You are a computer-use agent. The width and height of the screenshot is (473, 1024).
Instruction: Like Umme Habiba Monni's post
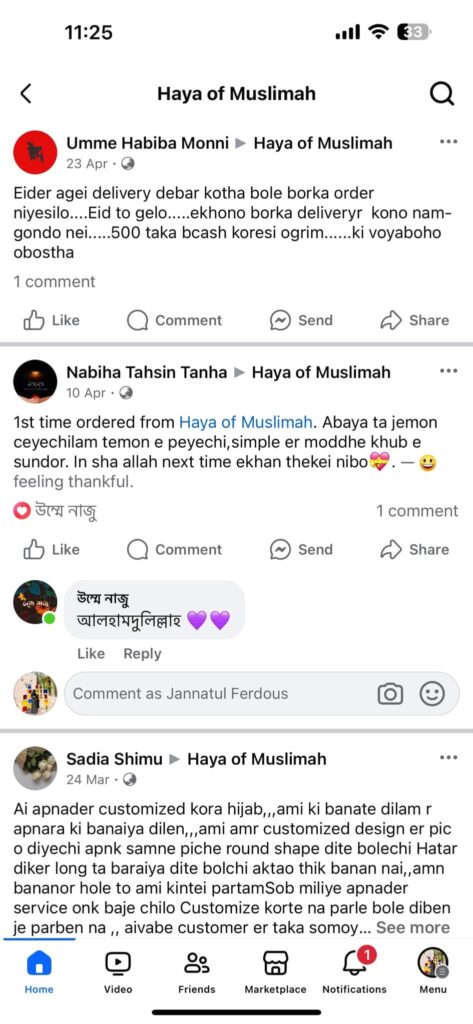coord(52,320)
